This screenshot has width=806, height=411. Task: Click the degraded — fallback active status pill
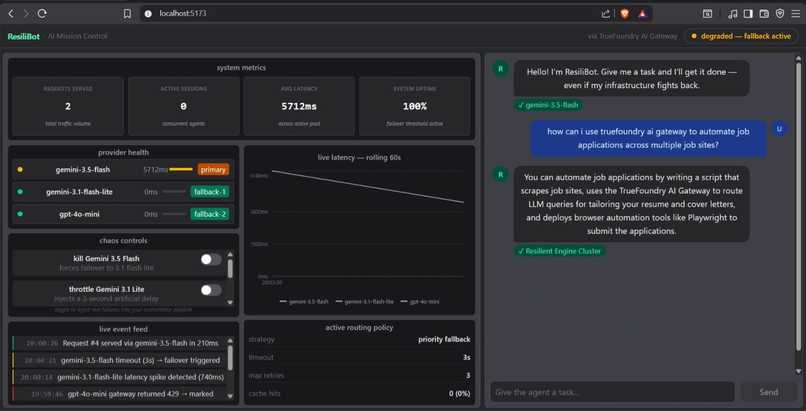741,36
